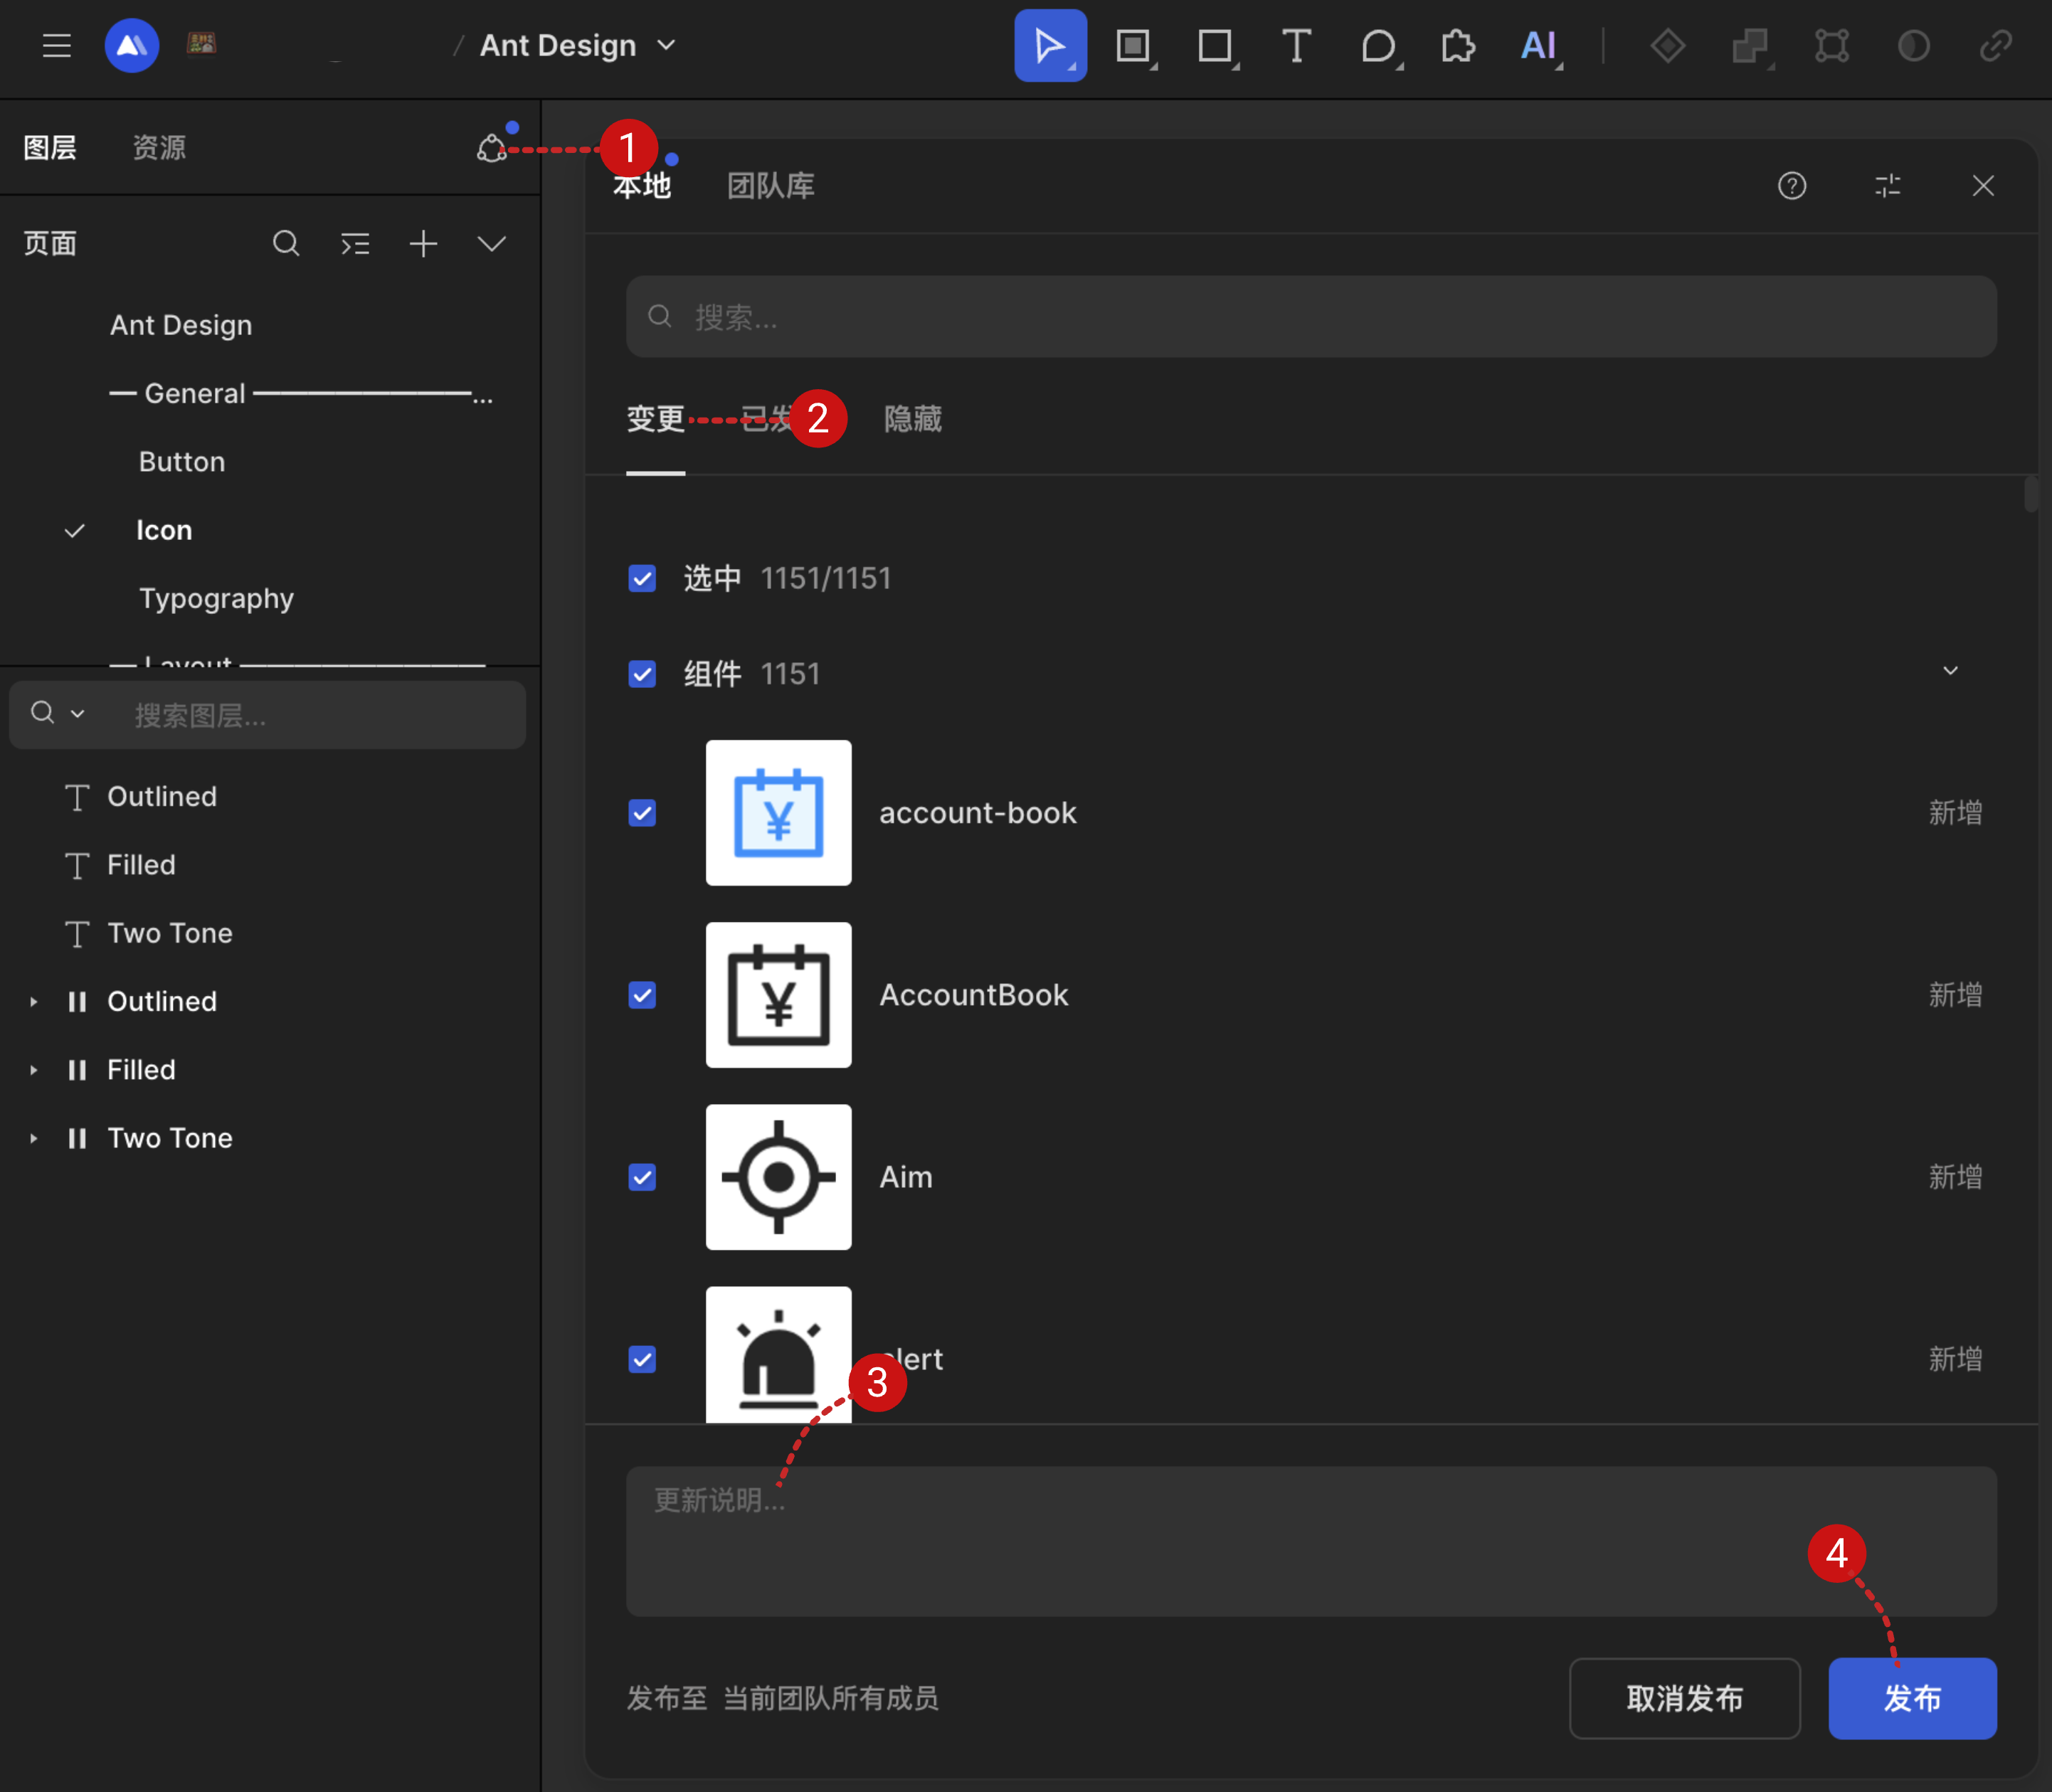Uncheck the AccountBook component checkbox
2052x1792 pixels.
[x=642, y=995]
